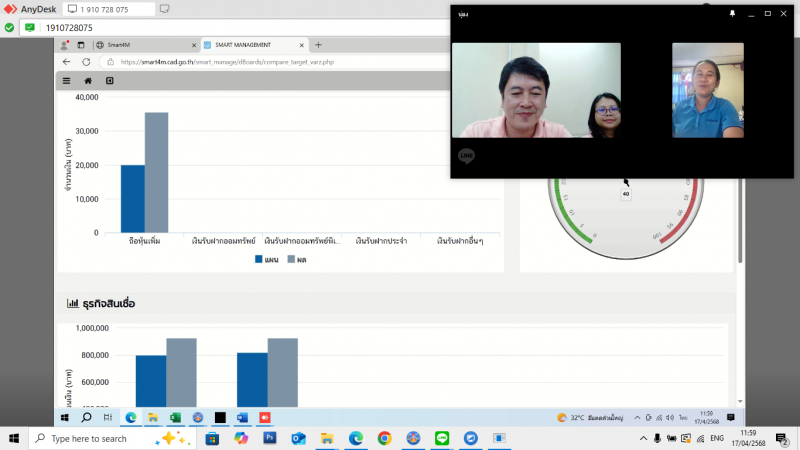
Task: Close the Smart4M browser tab
Action: tap(194, 45)
